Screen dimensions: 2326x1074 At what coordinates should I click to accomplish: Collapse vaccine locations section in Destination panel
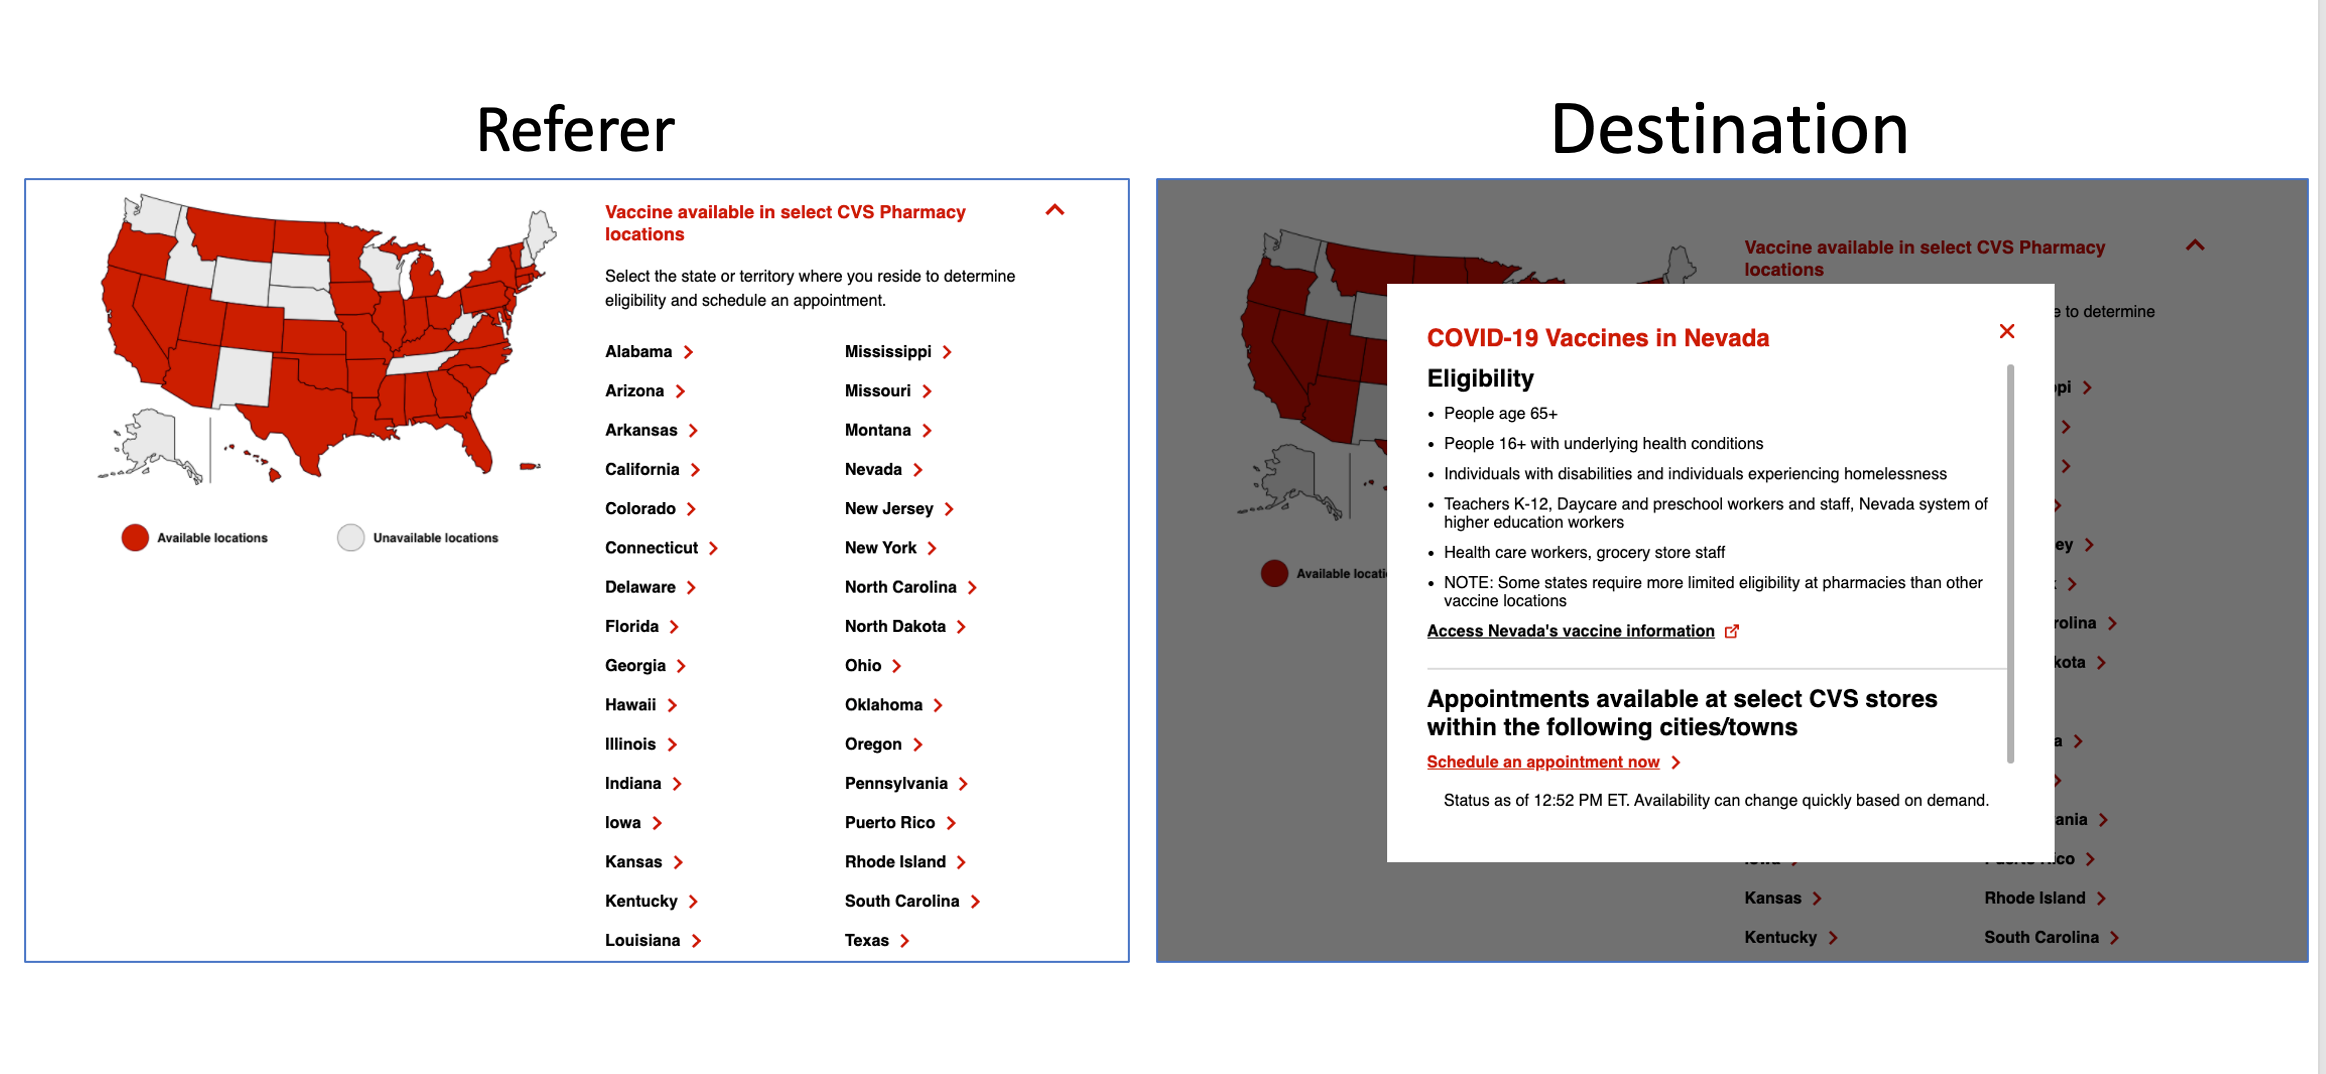[2194, 245]
